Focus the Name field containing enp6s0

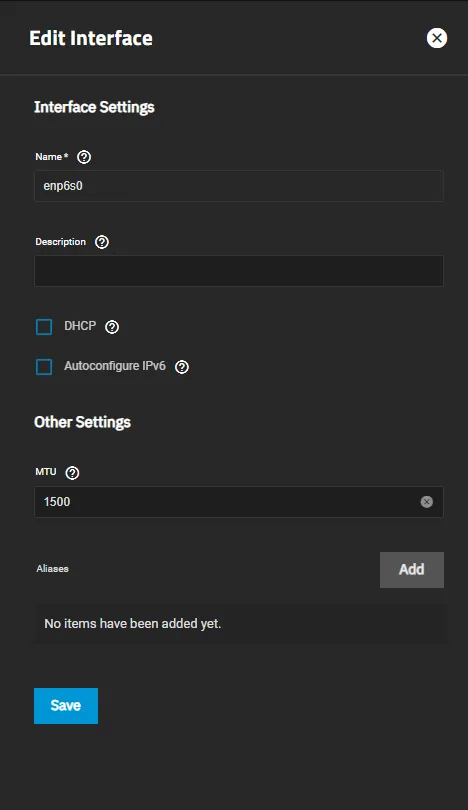click(239, 186)
